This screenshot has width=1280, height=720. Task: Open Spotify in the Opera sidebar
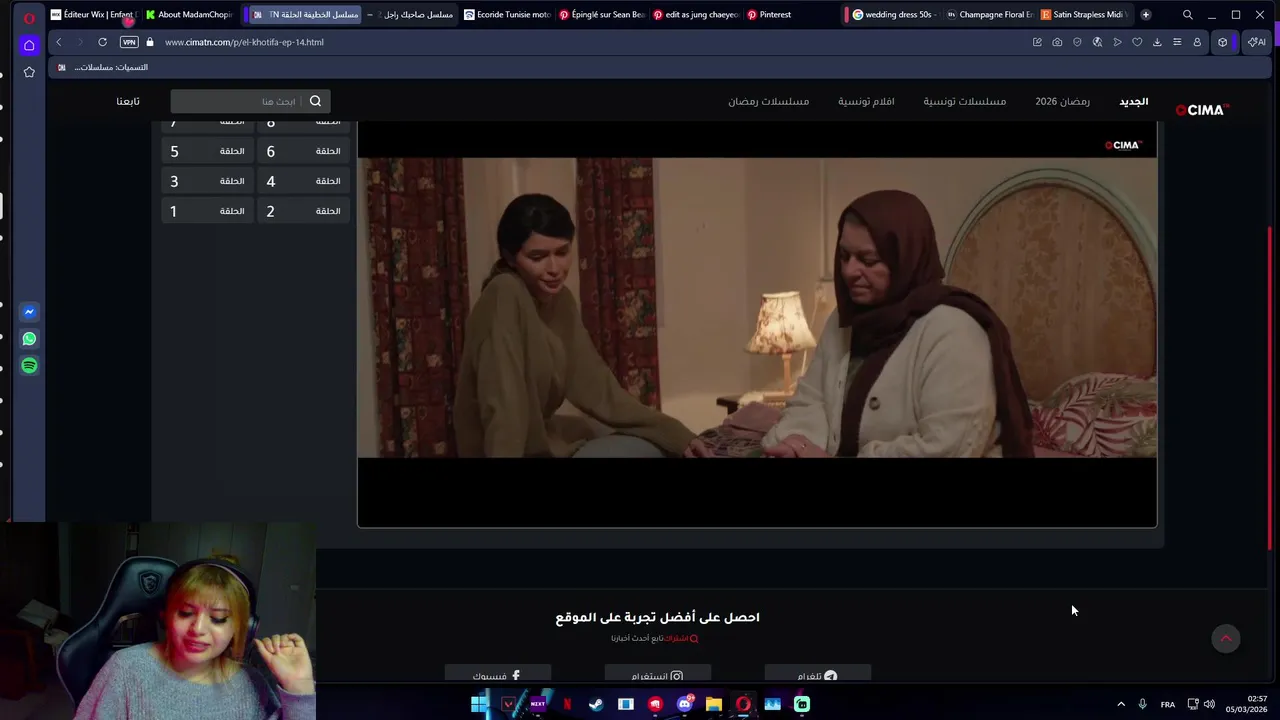point(29,366)
